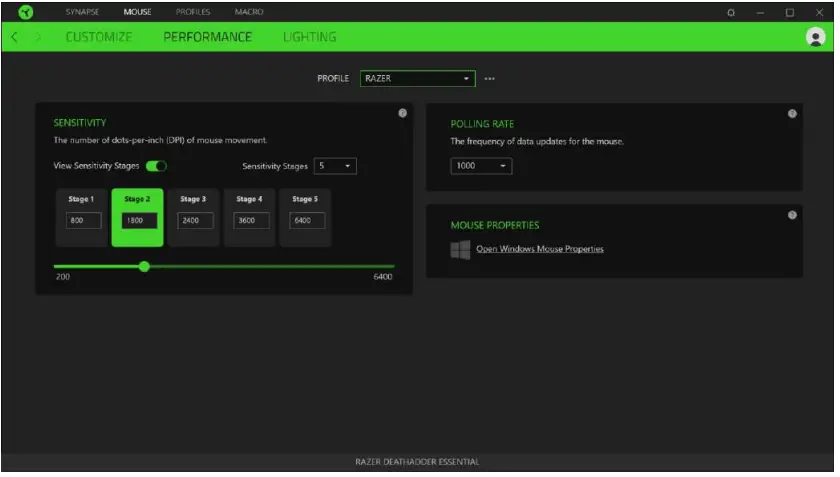Open the user account avatar icon
This screenshot has height=477, width=840.
click(814, 37)
